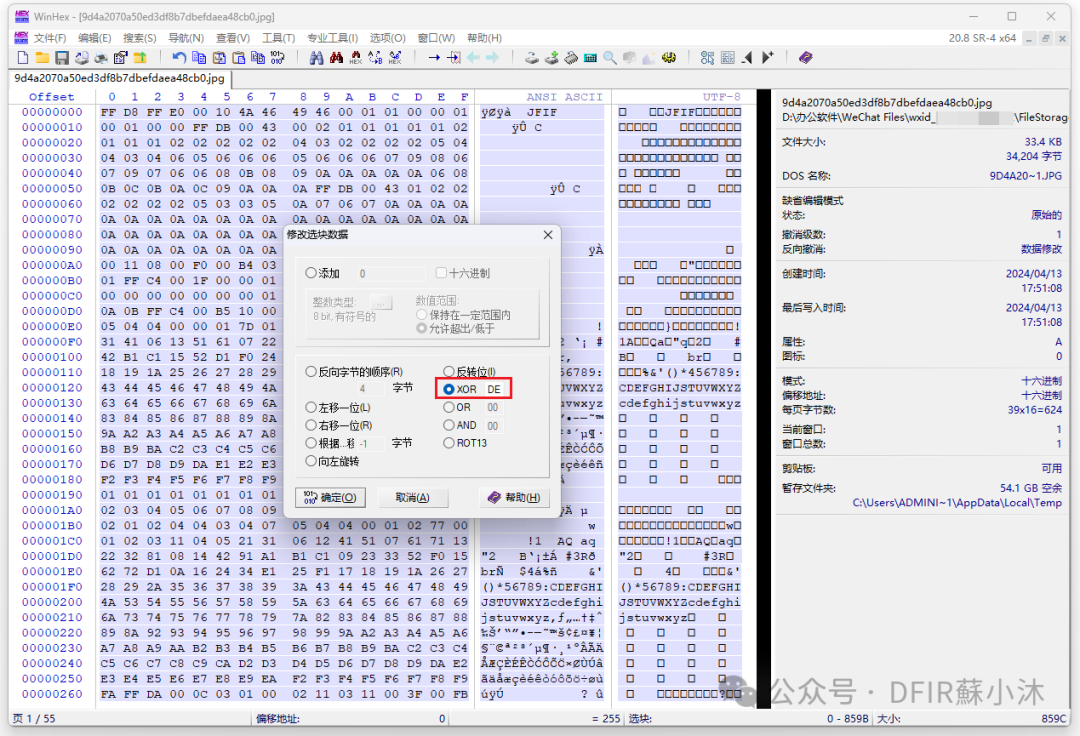
Task: Click the Paste clipboard toolbar icon
Action: tap(239, 58)
